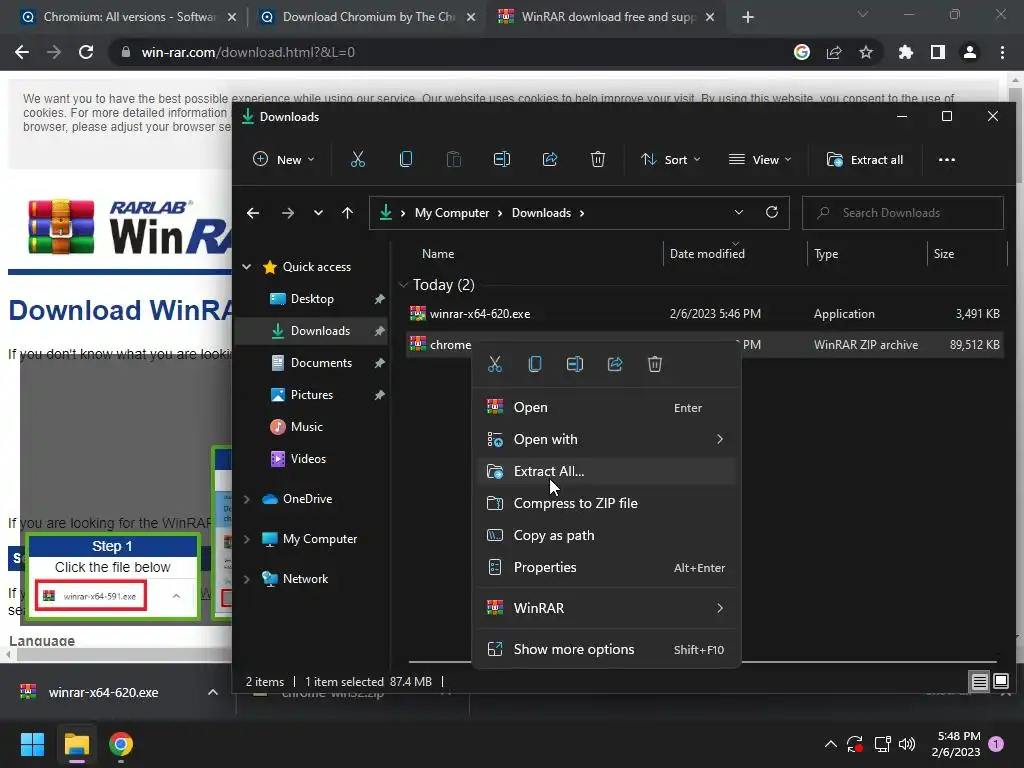Share this page from address bar
Viewport: 1024px width, 768px height.
tap(834, 52)
